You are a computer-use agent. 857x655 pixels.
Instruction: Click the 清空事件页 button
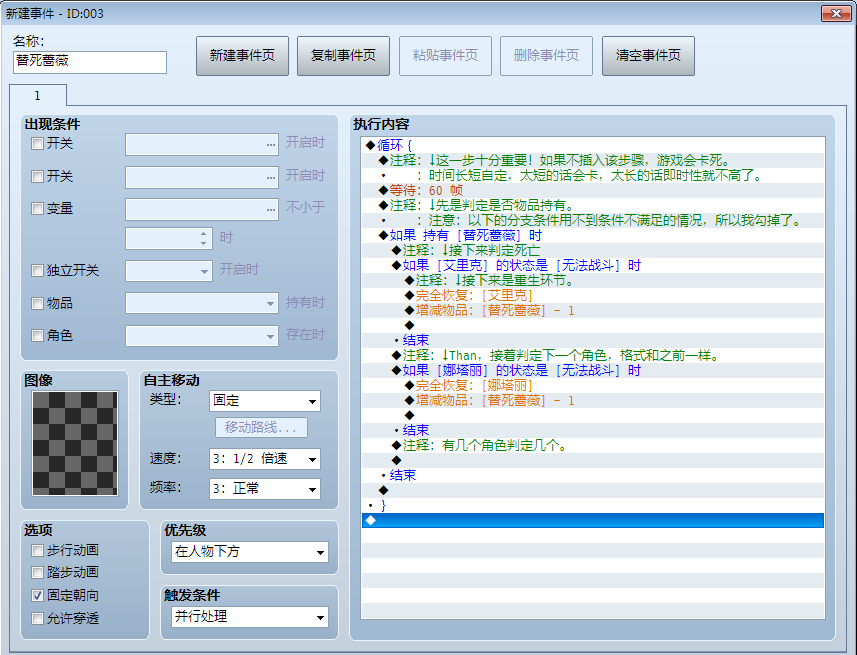click(x=648, y=56)
